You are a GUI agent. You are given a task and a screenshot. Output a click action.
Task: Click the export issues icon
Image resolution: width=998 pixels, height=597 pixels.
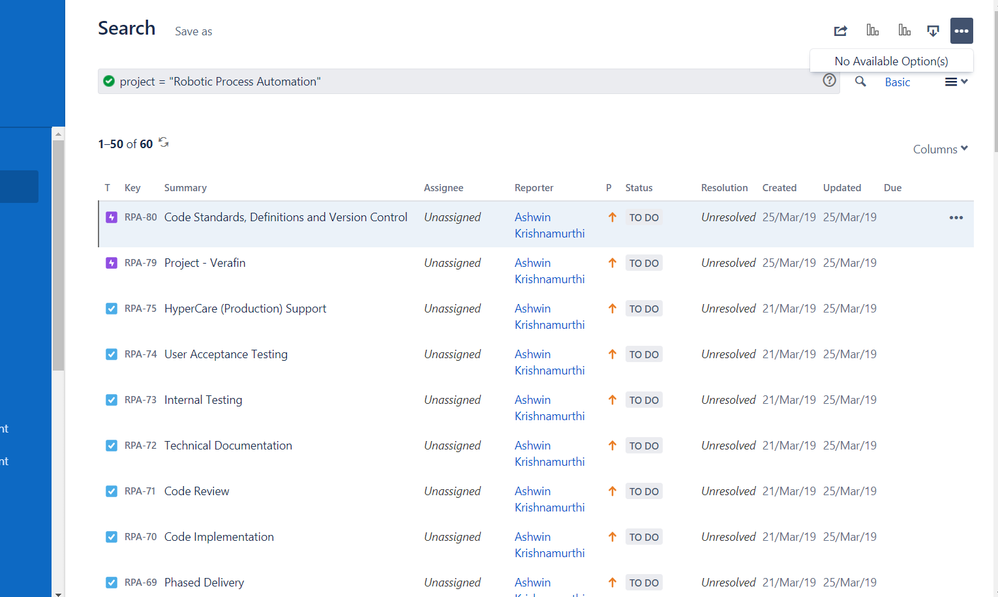tap(933, 31)
